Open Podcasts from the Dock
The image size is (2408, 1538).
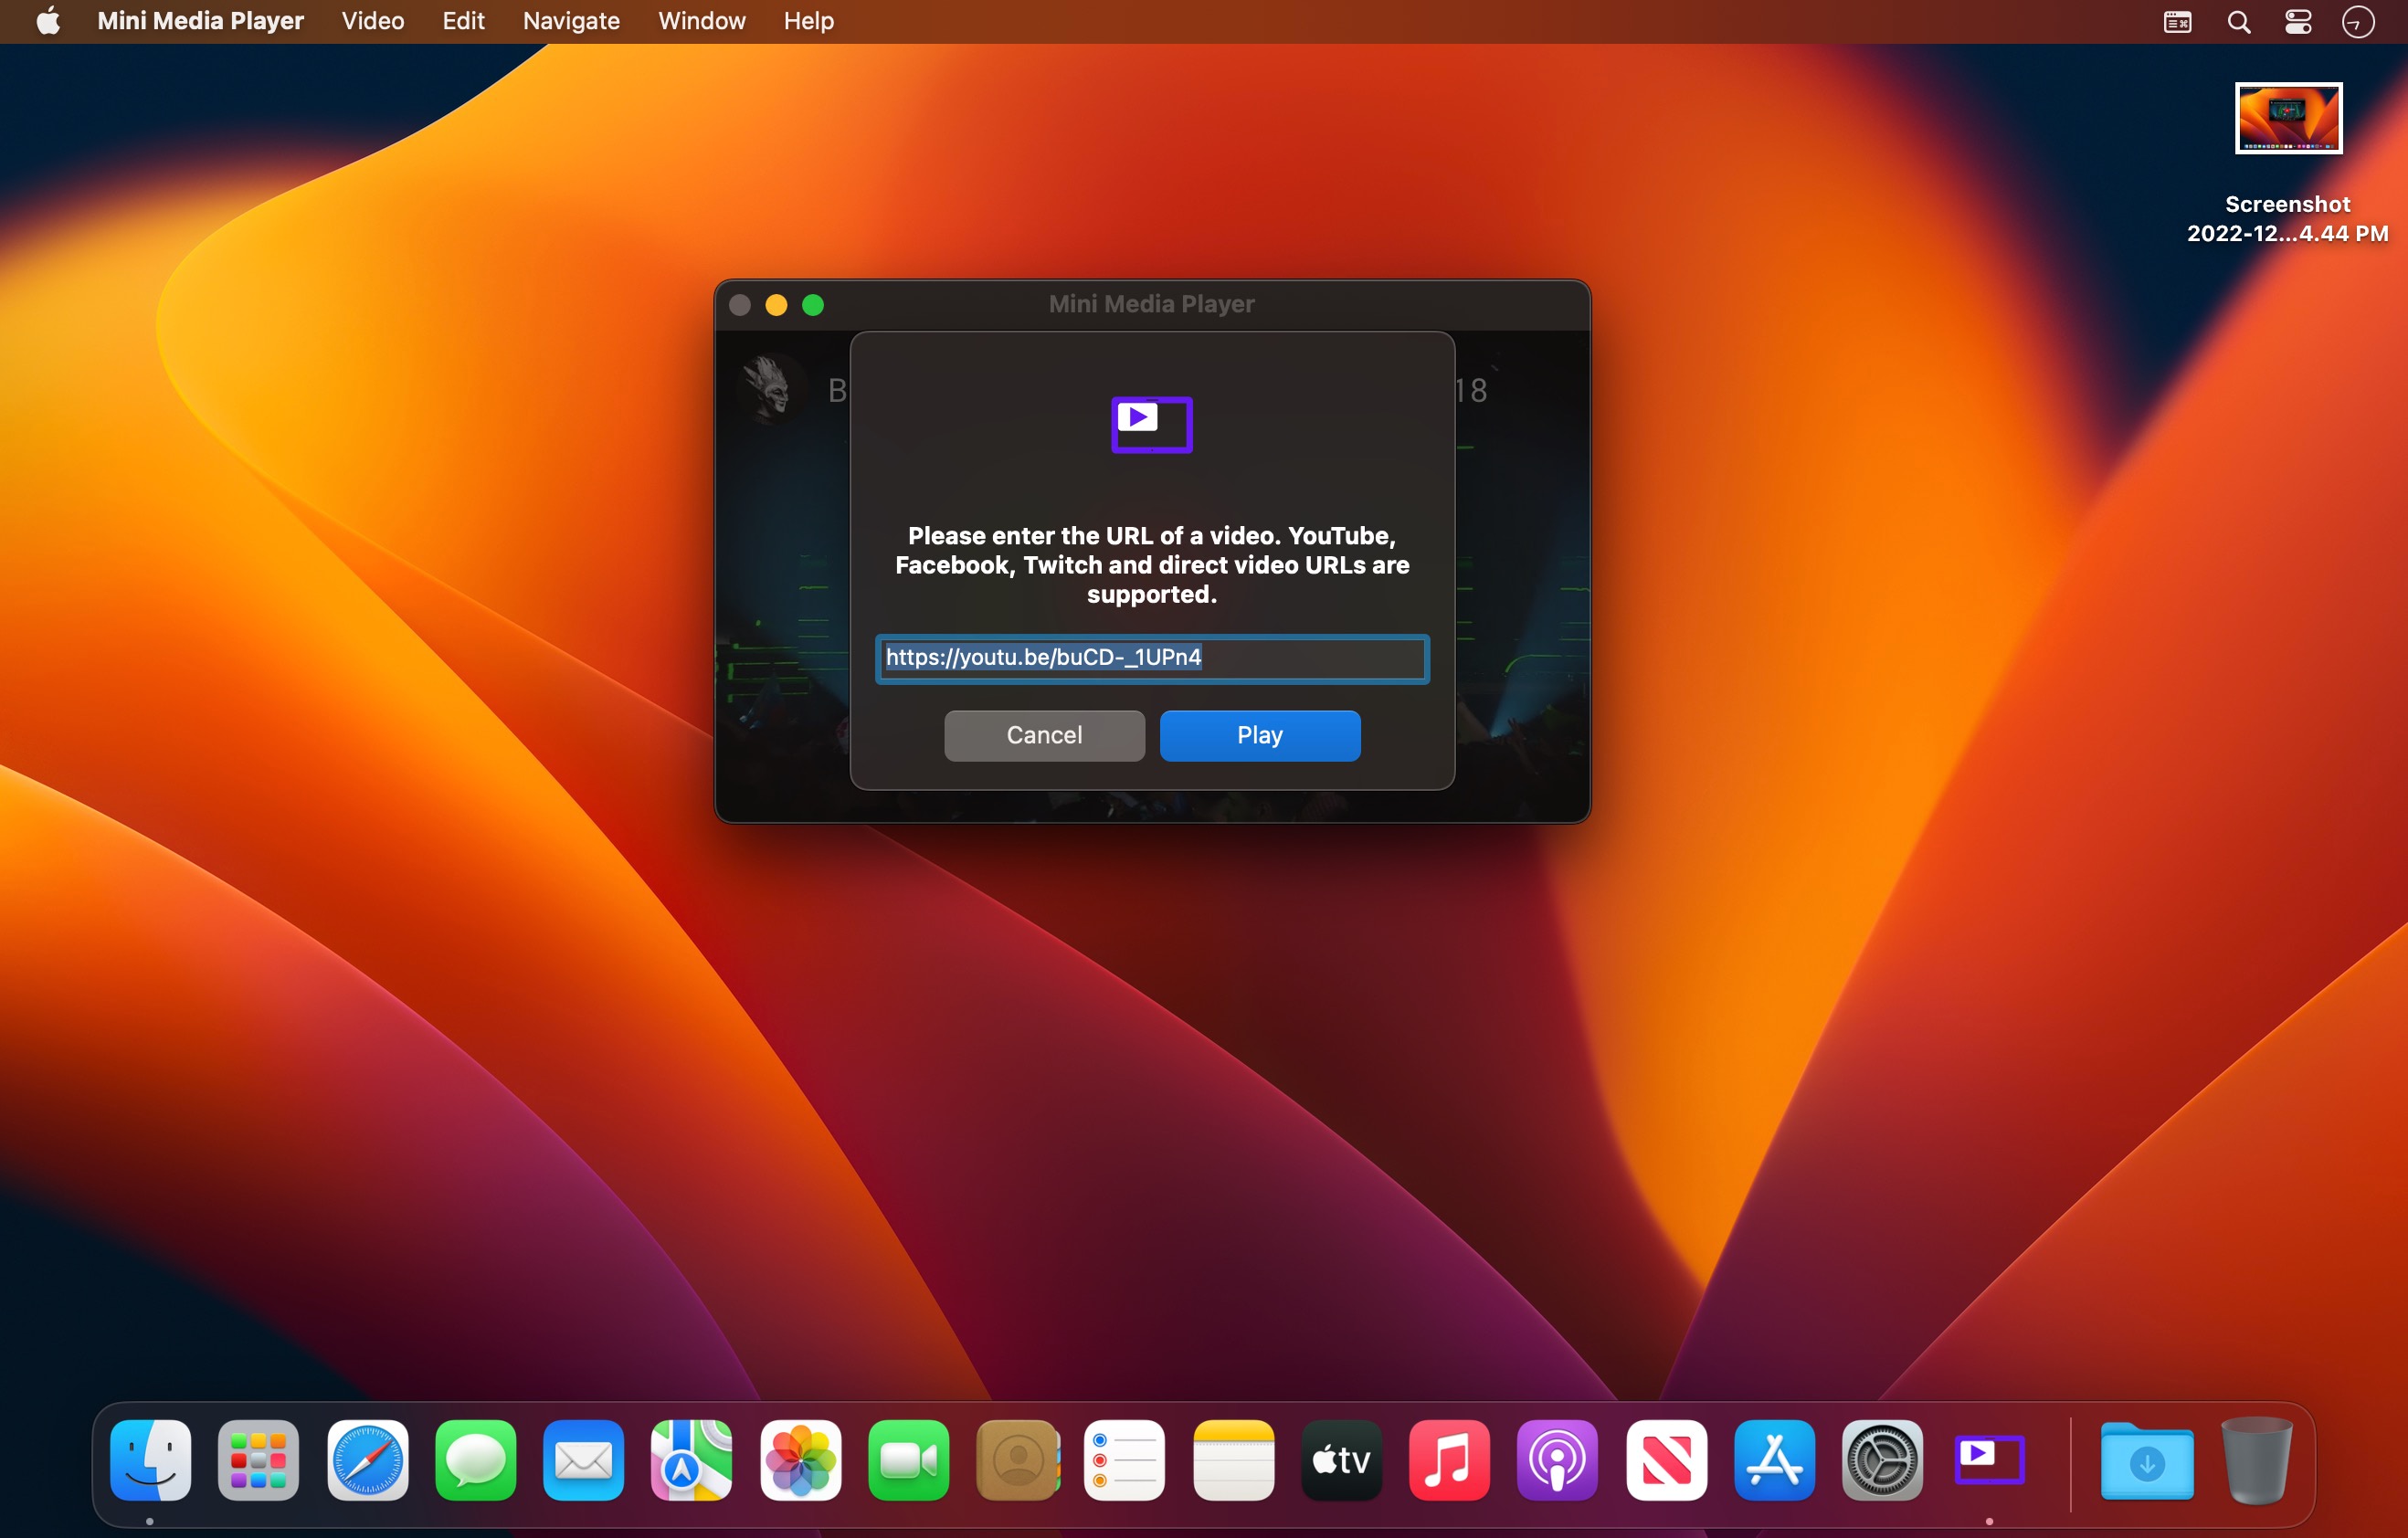pyautogui.click(x=1557, y=1459)
